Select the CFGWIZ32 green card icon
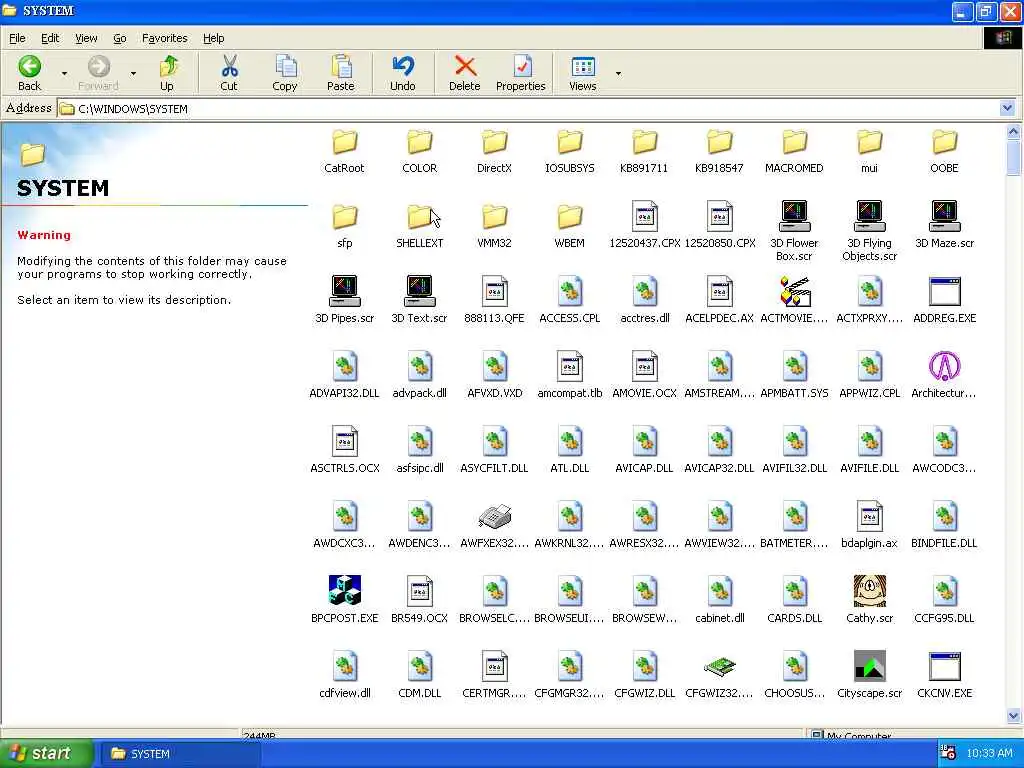 [x=720, y=667]
